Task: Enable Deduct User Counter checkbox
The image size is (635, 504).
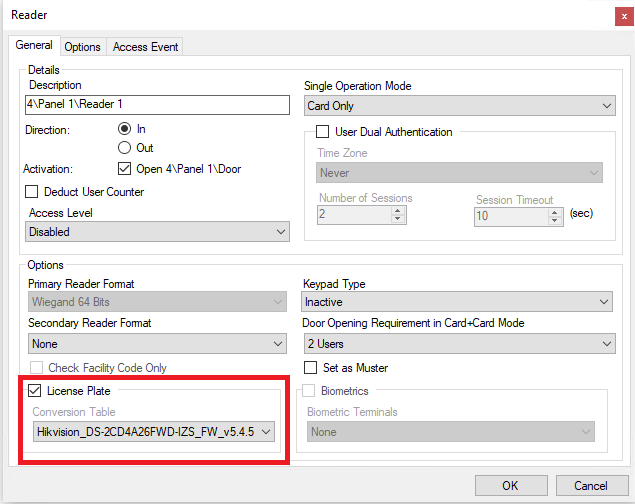Action: [x=32, y=191]
